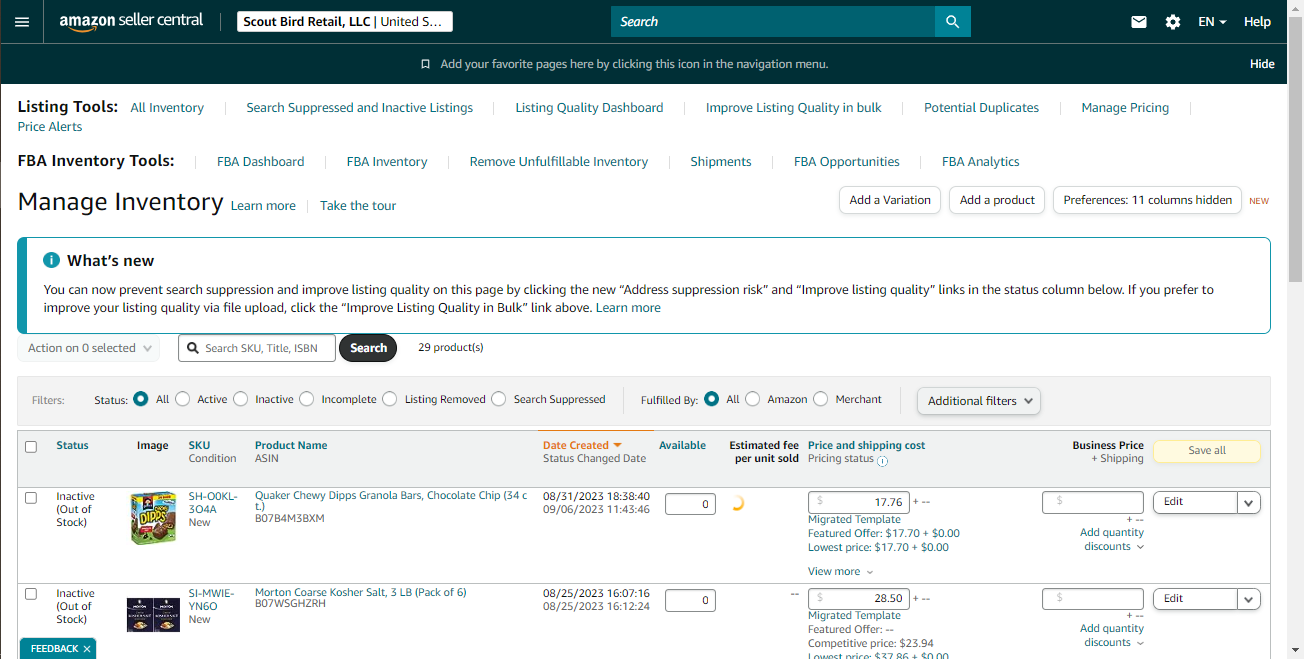Focus the top Search input field

pos(773,21)
